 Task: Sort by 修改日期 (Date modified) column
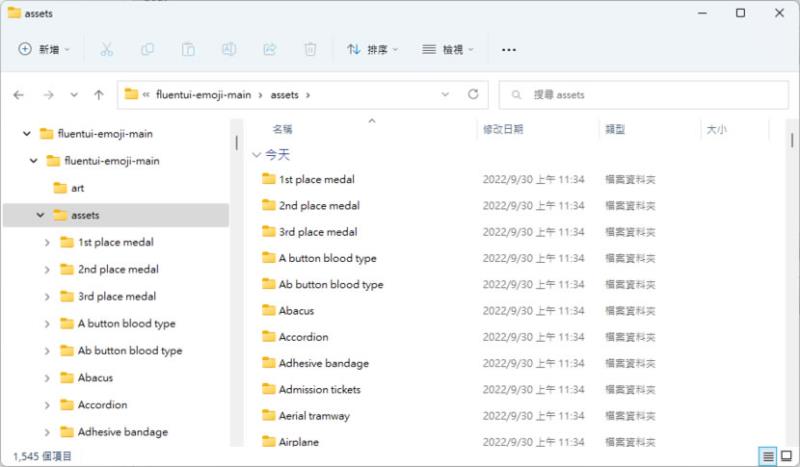pyautogui.click(x=503, y=129)
